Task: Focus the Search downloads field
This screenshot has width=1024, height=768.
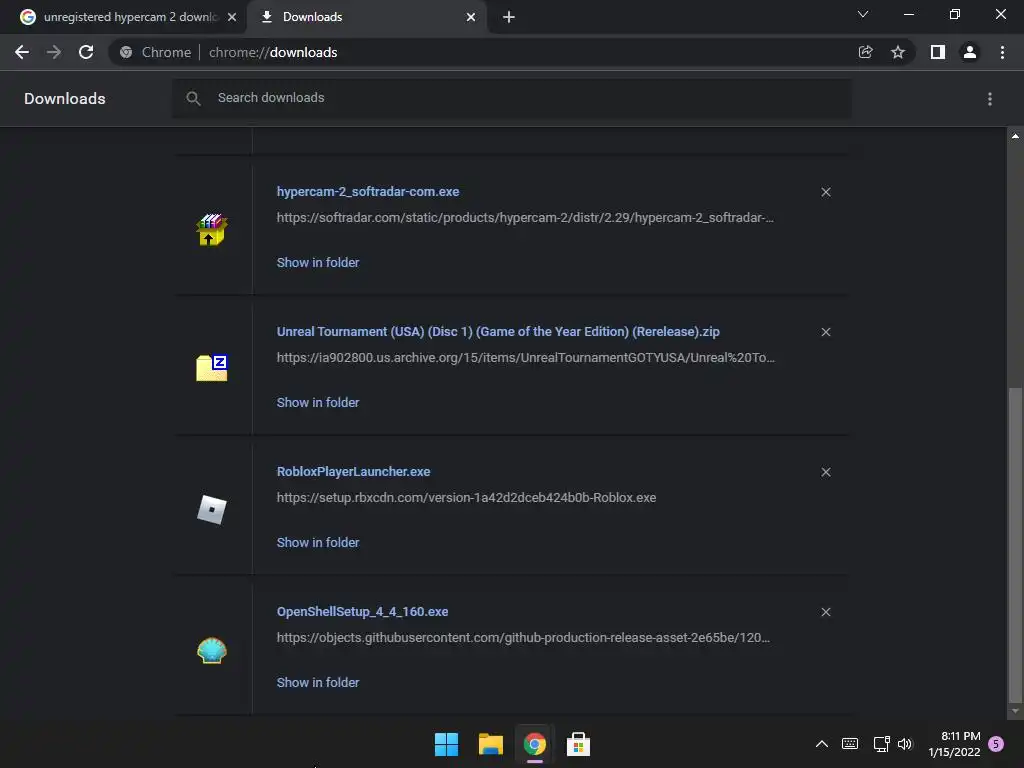Action: pyautogui.click(x=512, y=99)
